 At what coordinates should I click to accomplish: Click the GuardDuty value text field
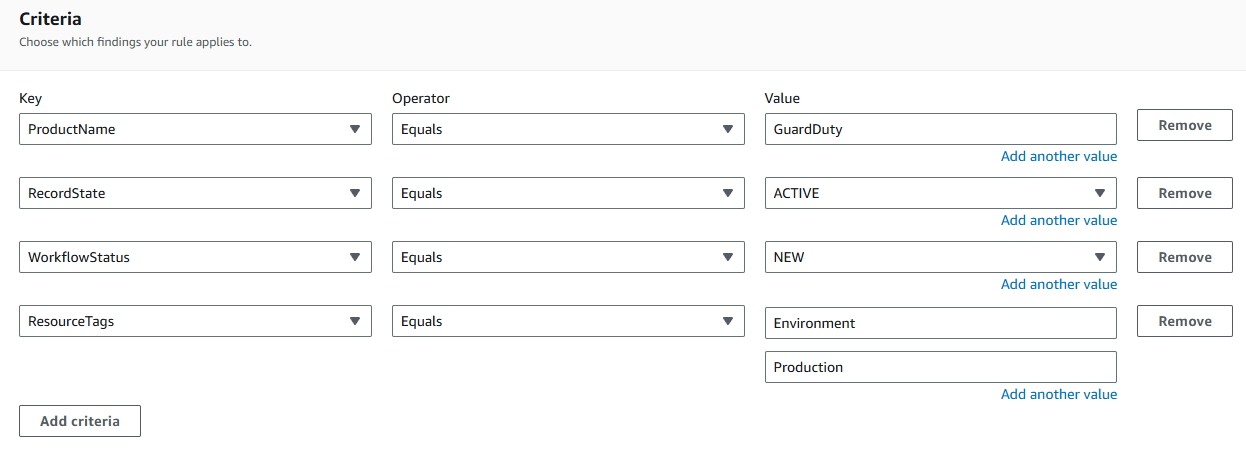[x=939, y=129]
